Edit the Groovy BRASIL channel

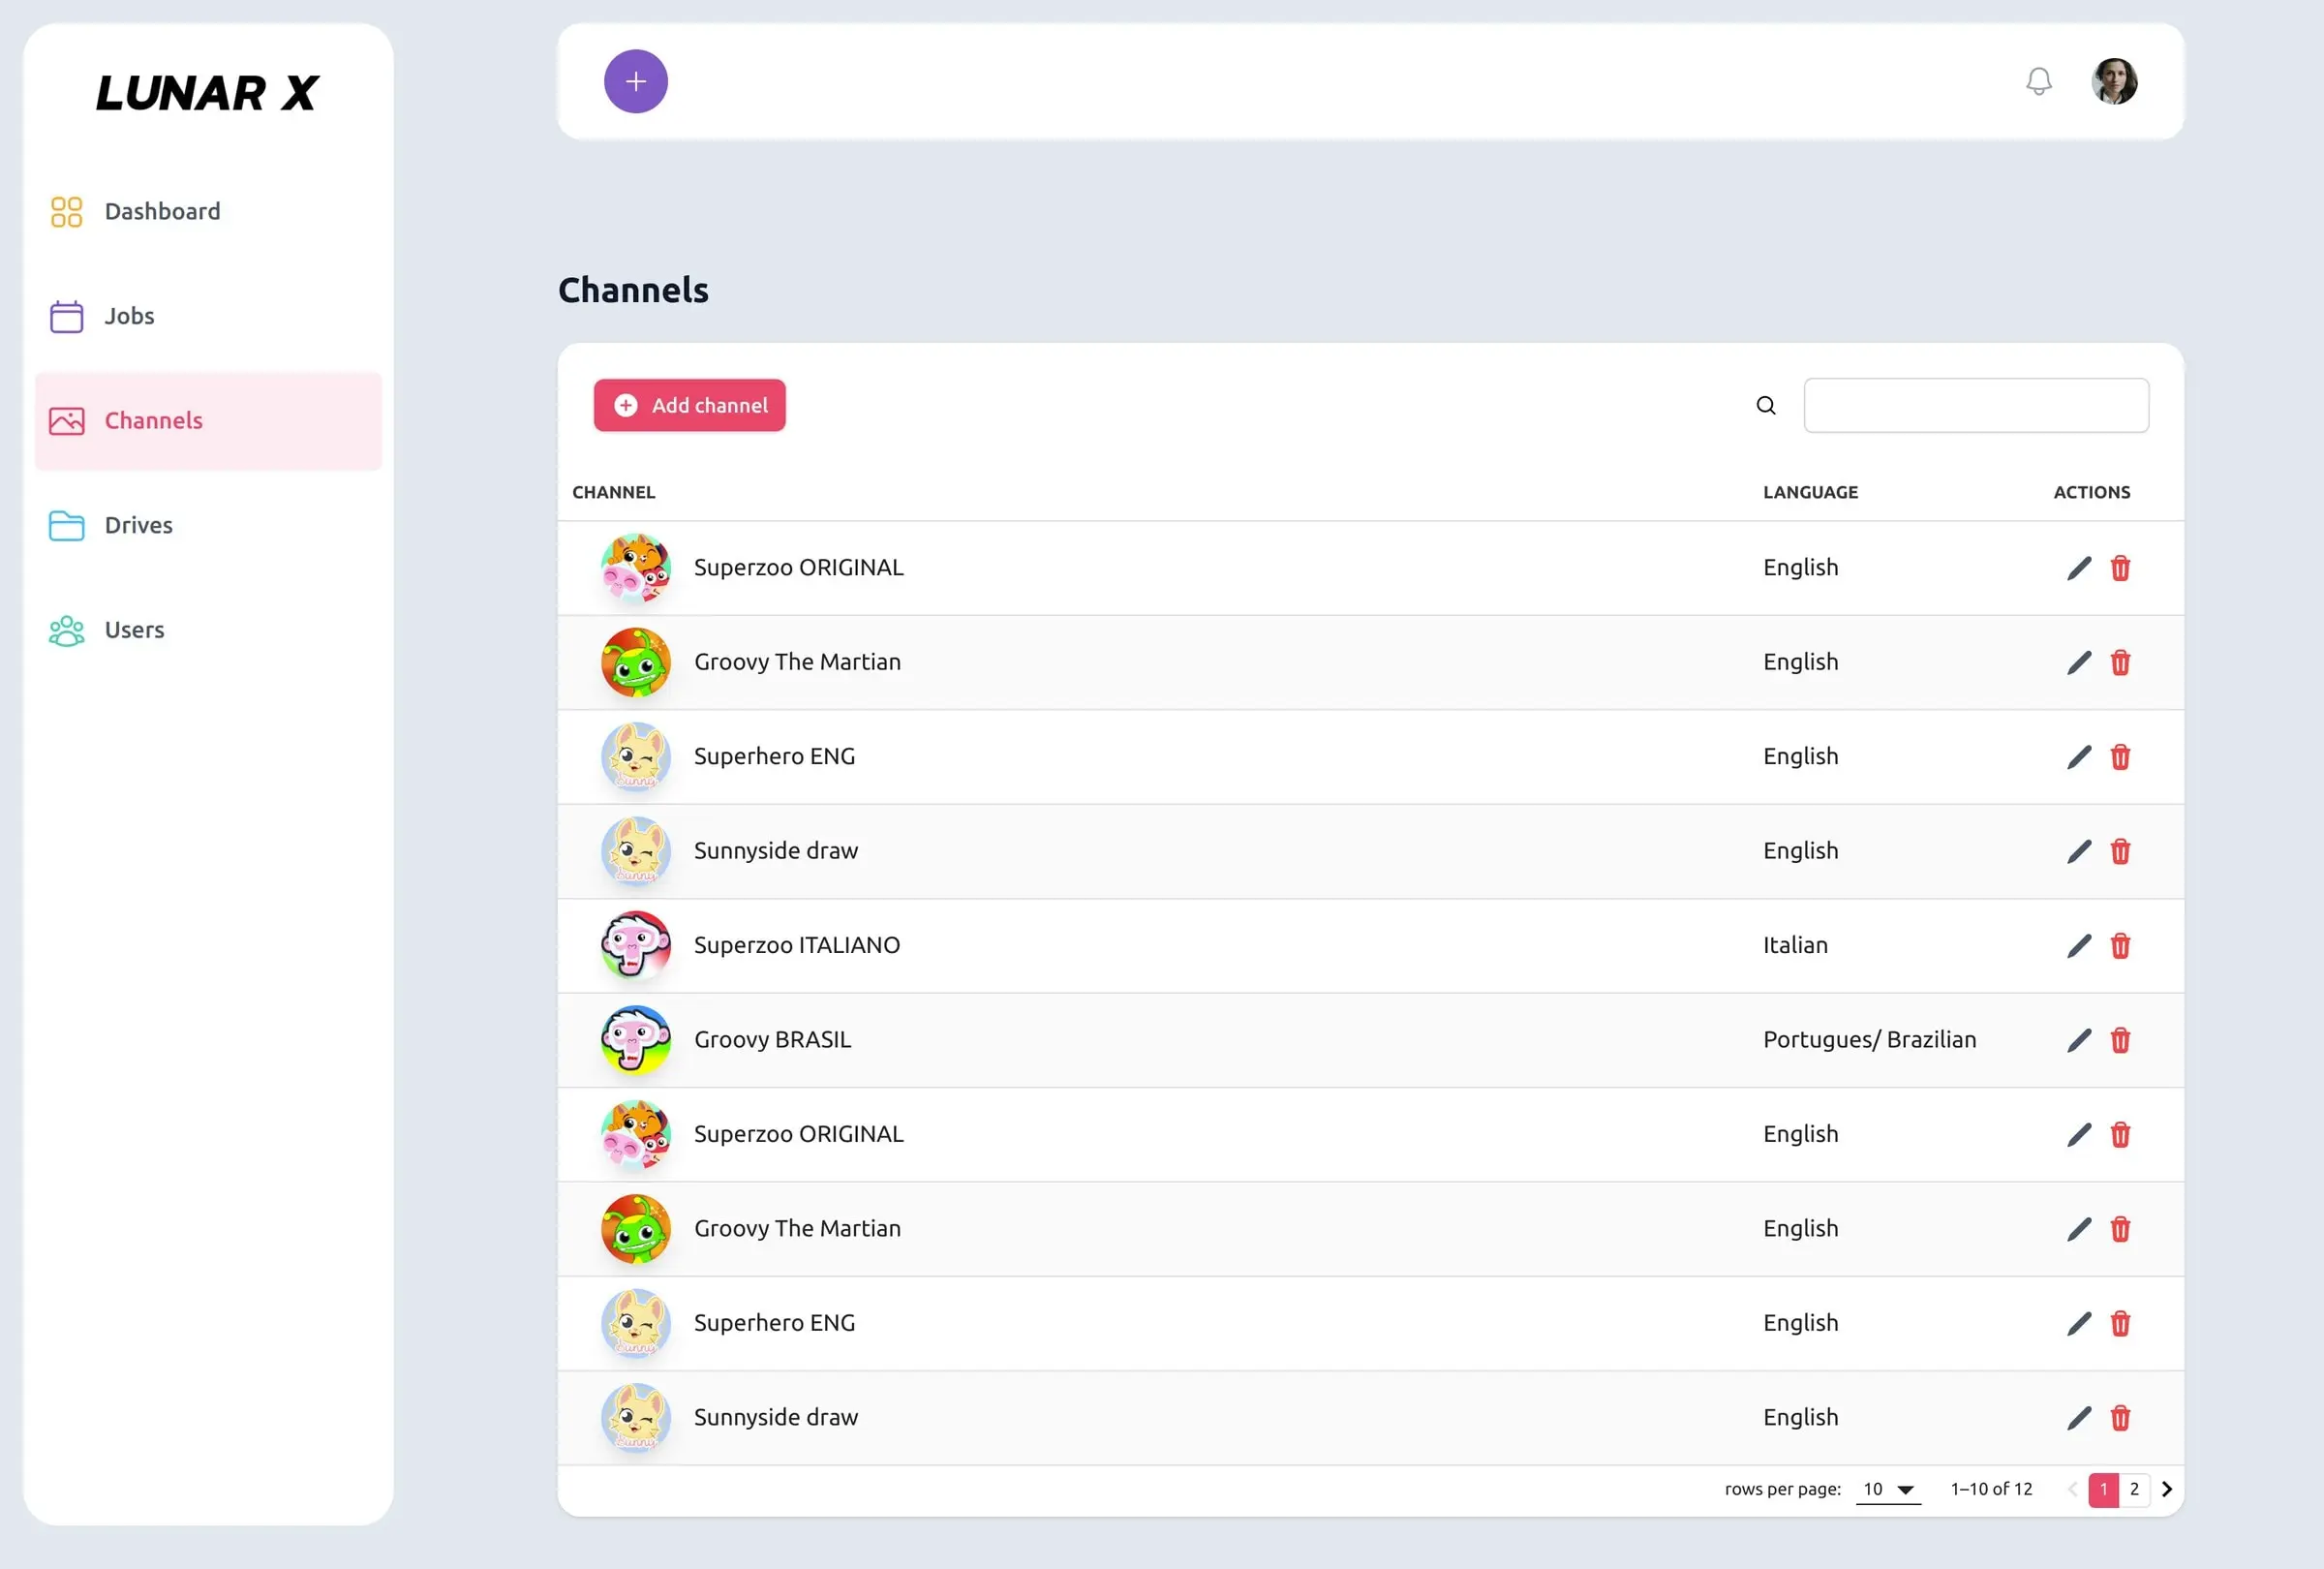tap(2078, 1040)
